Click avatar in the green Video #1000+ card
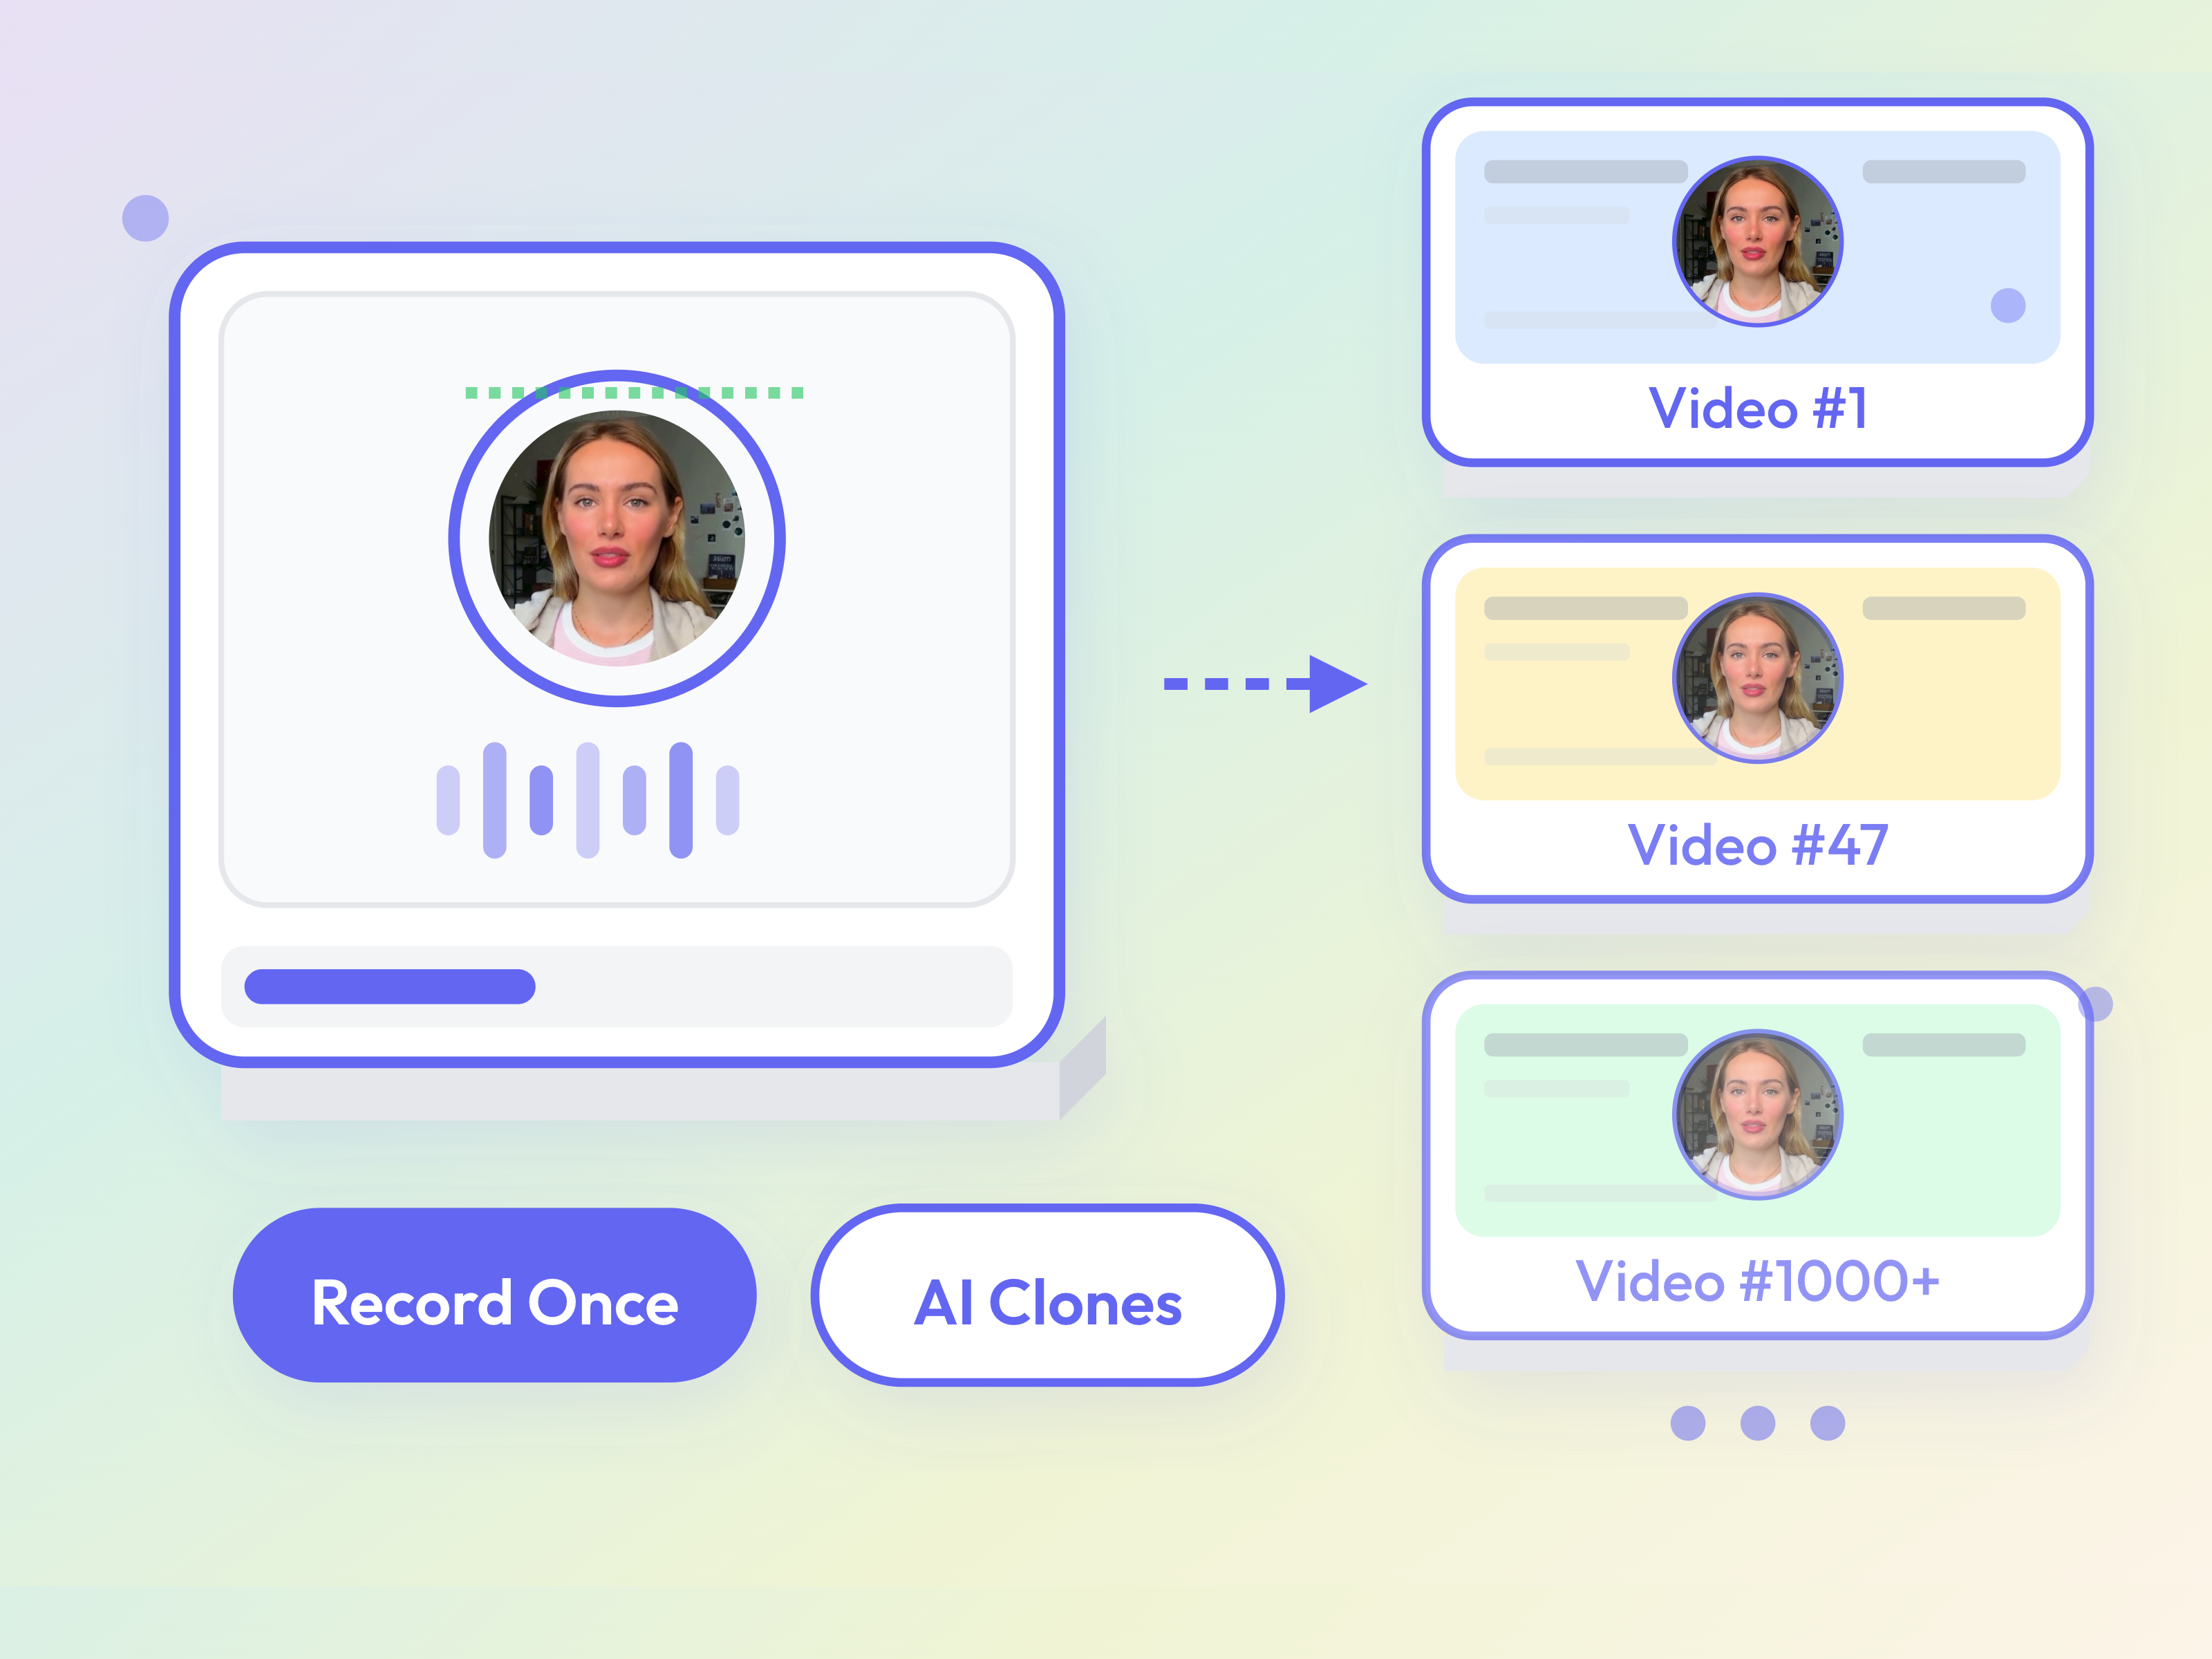 [1757, 1114]
